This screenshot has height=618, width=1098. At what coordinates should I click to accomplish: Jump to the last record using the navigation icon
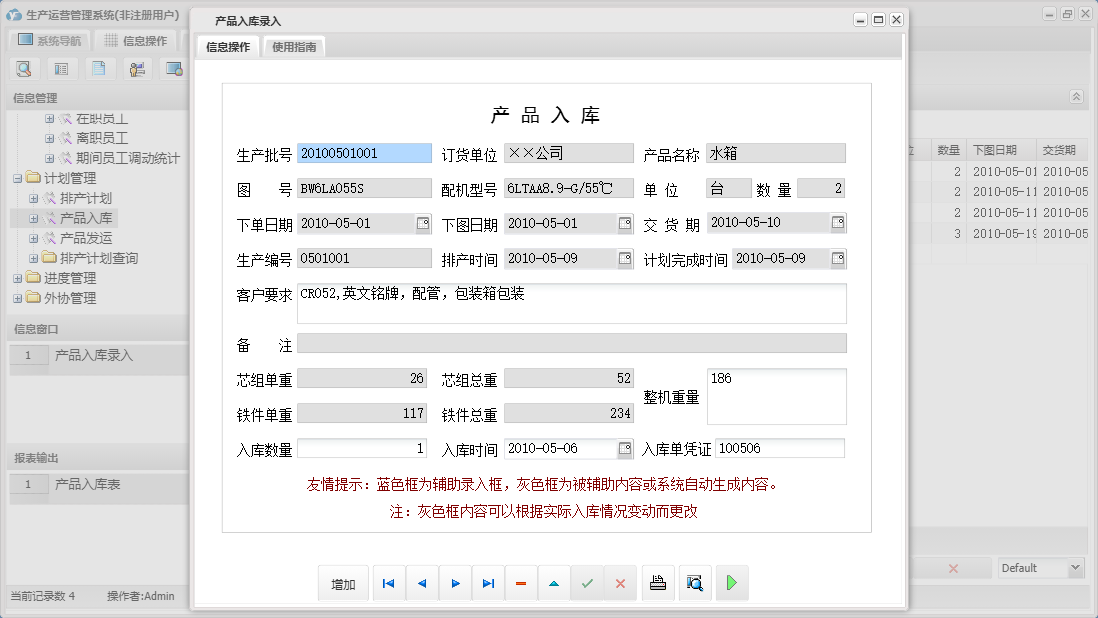[x=488, y=582]
